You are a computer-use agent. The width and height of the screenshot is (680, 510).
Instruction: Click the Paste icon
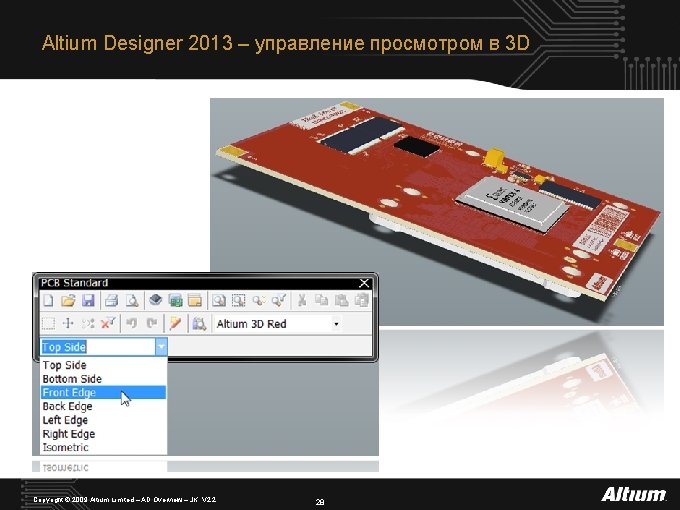click(x=342, y=300)
